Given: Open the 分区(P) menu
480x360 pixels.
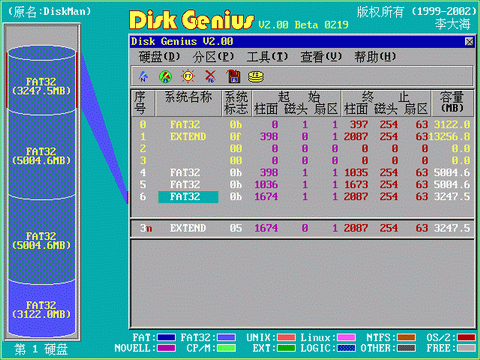Looking at the screenshot, I should (x=213, y=57).
